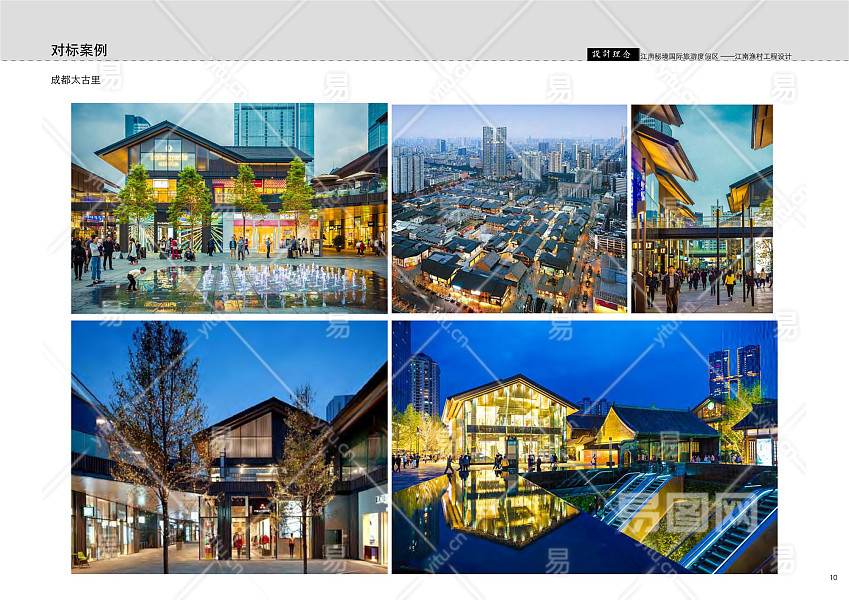The width and height of the screenshot is (849, 600).
Task: Click the header text '江南渔村工程设计'
Action: pos(762,56)
